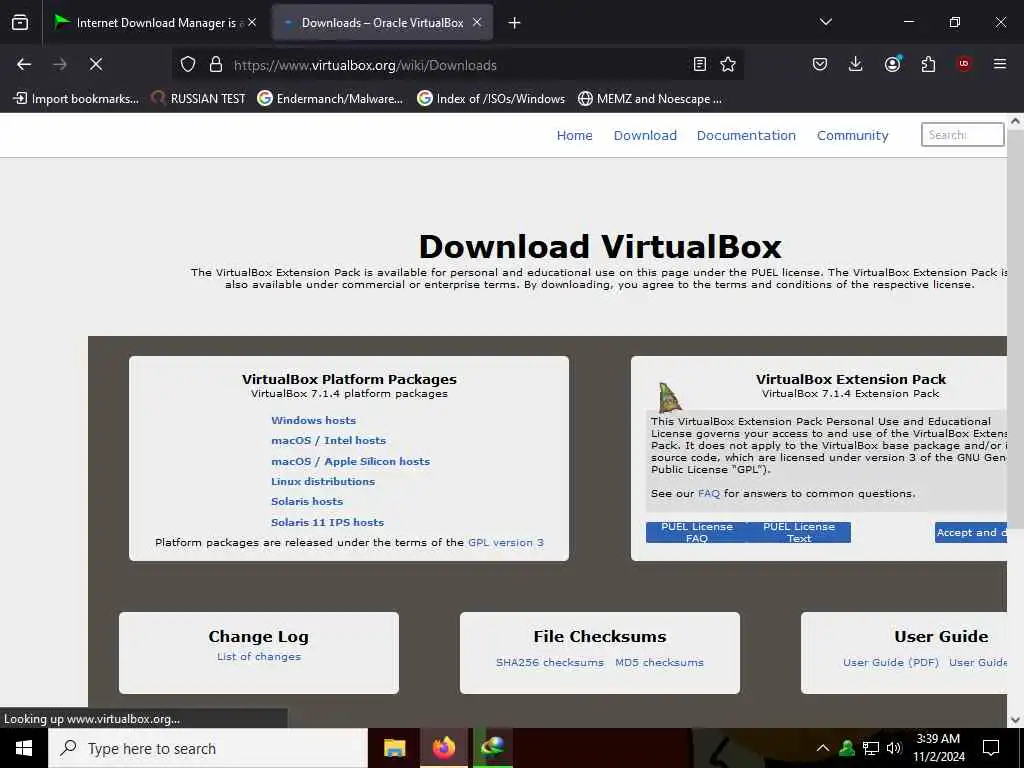
Task: Open the Firefox account icon
Action: [892, 64]
